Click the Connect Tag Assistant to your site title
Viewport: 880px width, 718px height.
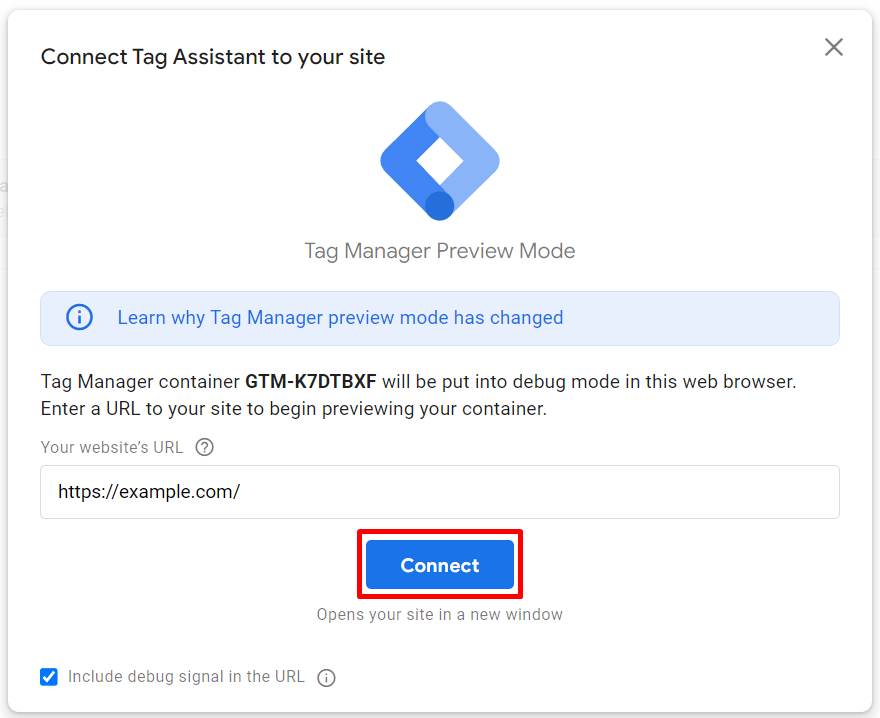tap(213, 57)
